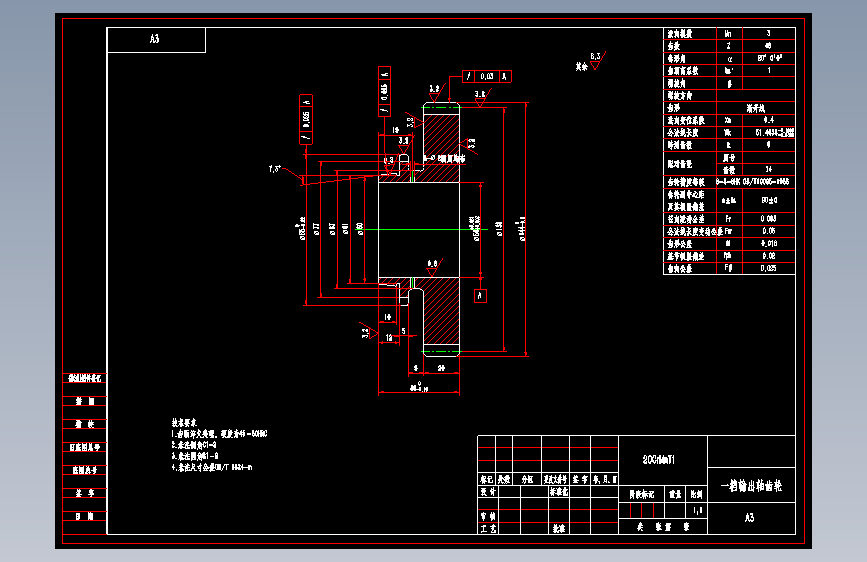
Task: Select the Wk symbol cell
Action: click(x=728, y=133)
